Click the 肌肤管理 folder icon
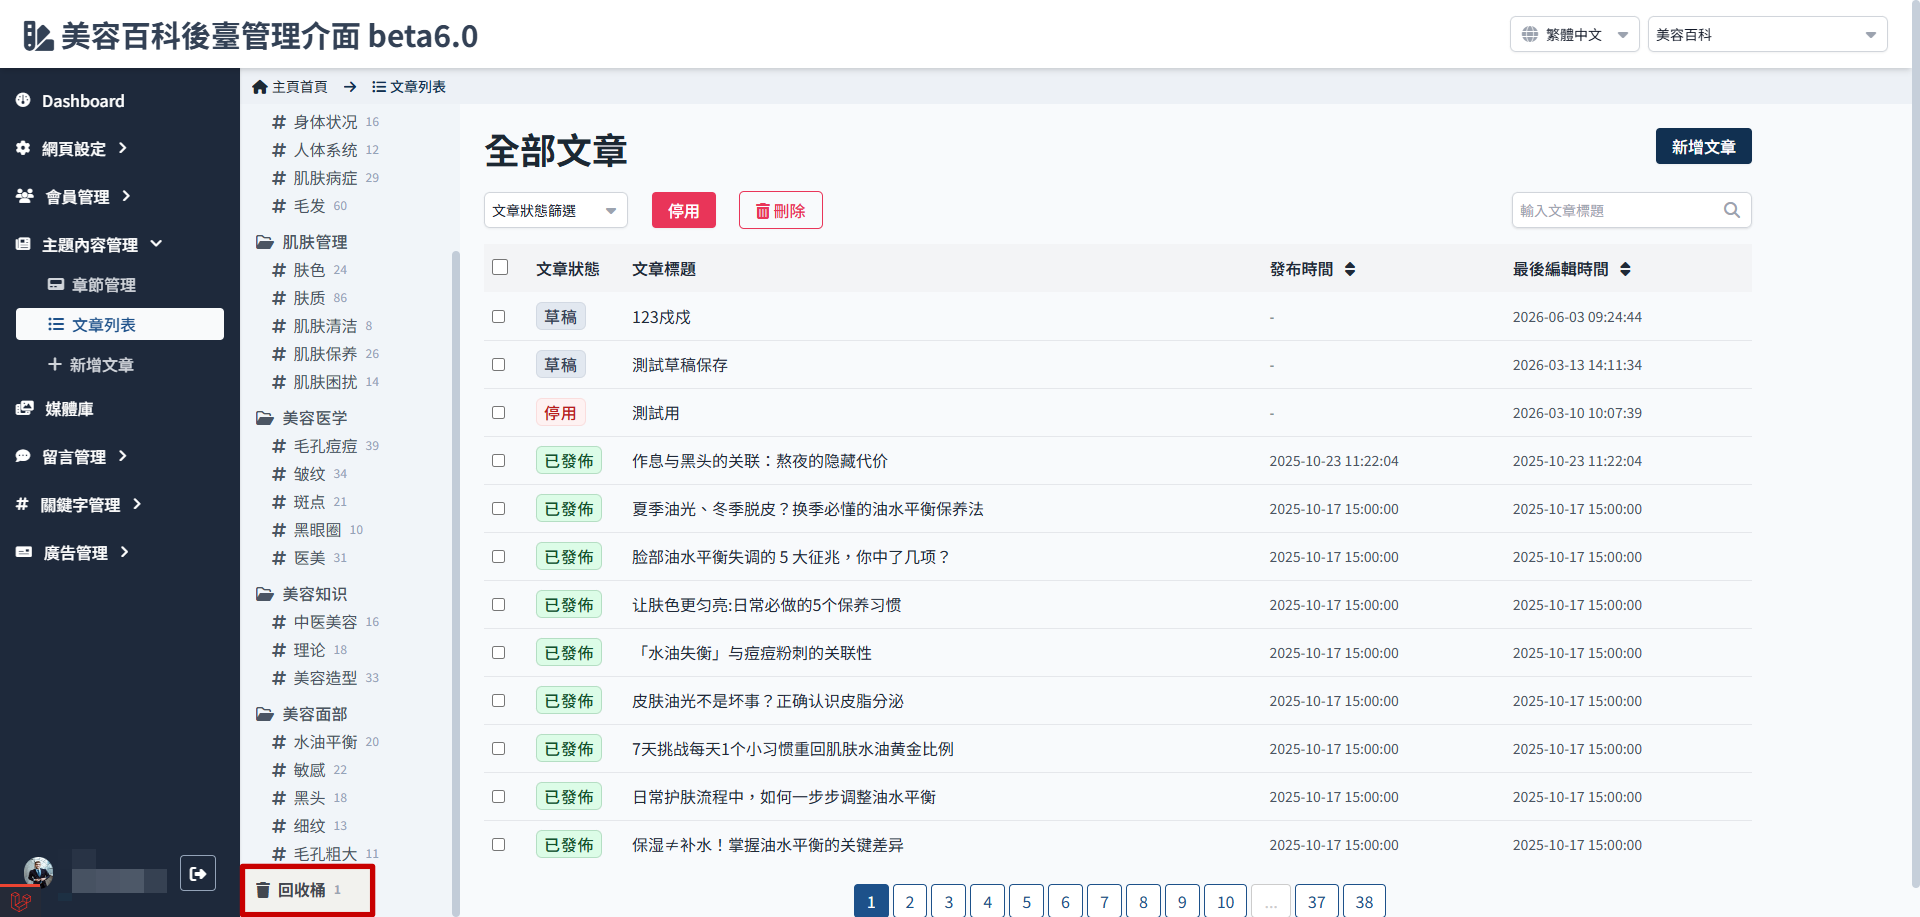Screen dimensions: 1920x917 [x=265, y=242]
